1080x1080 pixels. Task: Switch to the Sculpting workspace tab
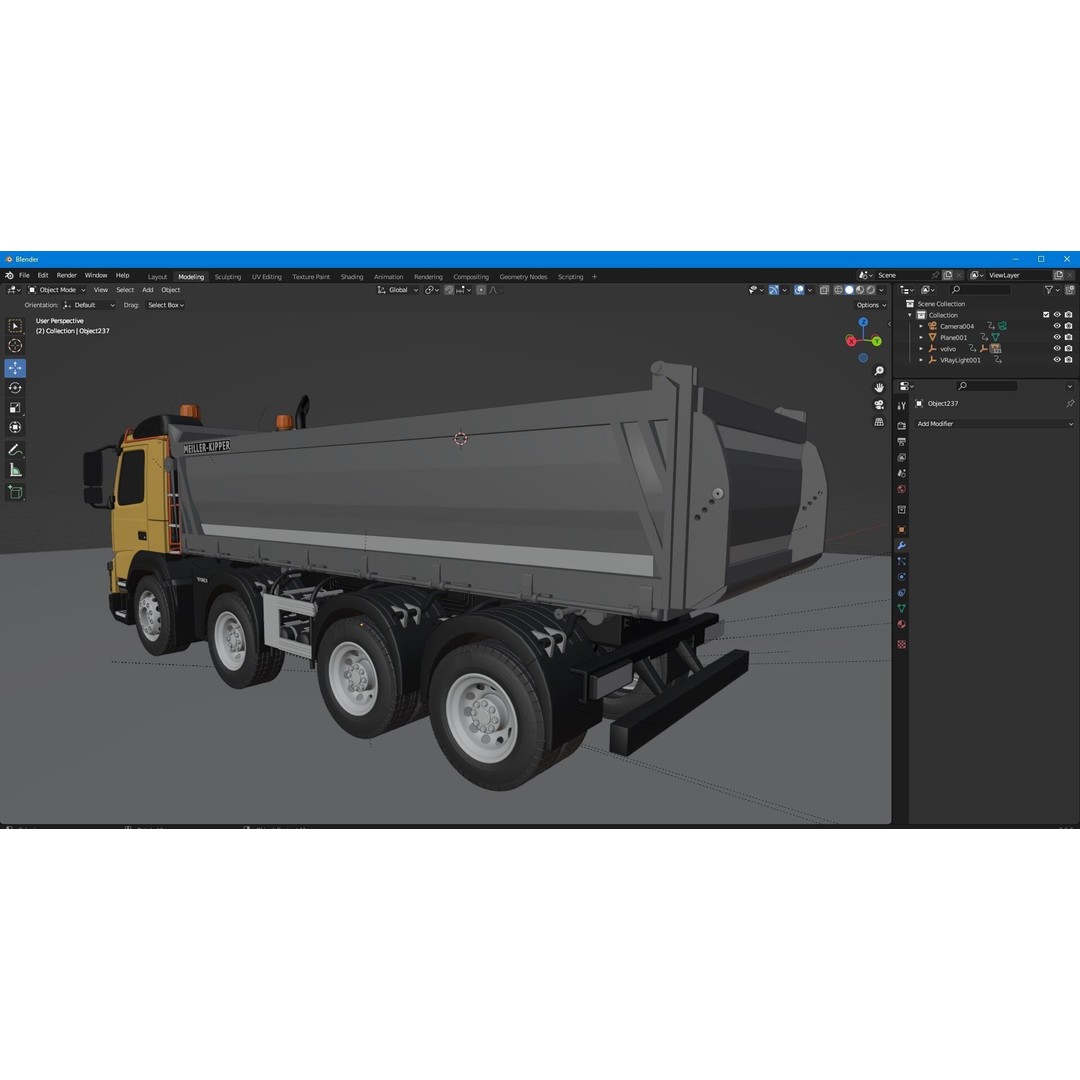pyautogui.click(x=227, y=277)
